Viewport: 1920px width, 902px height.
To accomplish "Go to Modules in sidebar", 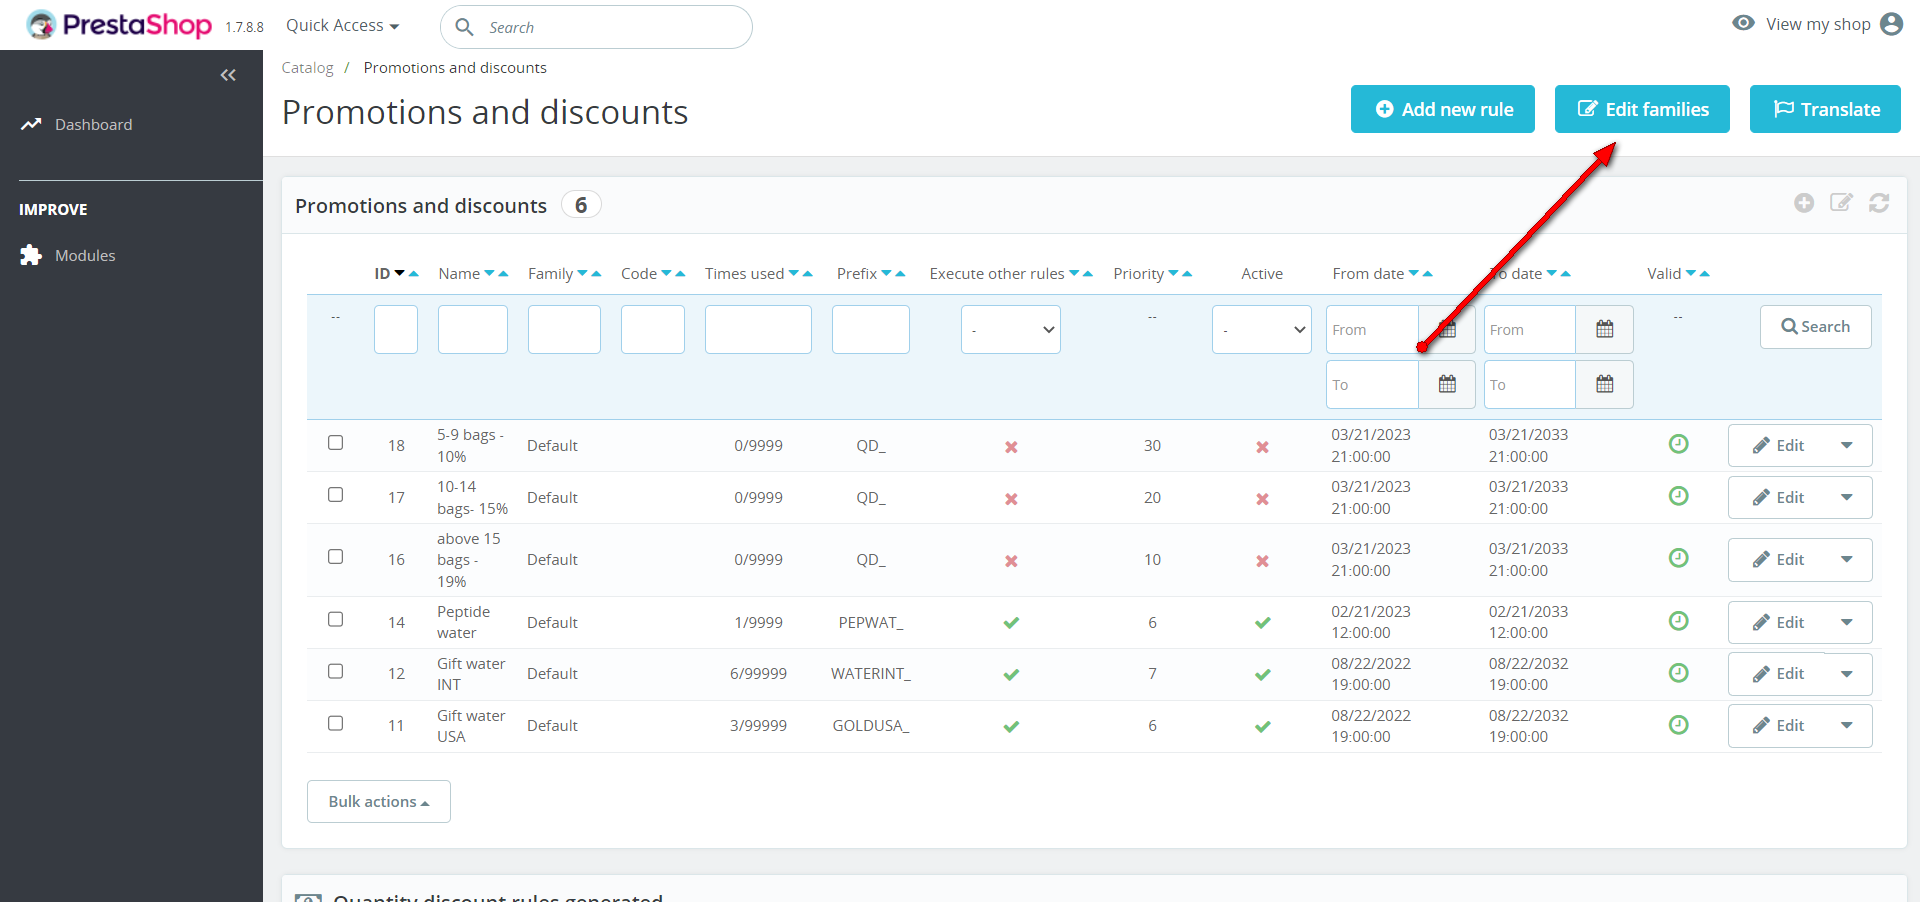I will click(85, 256).
